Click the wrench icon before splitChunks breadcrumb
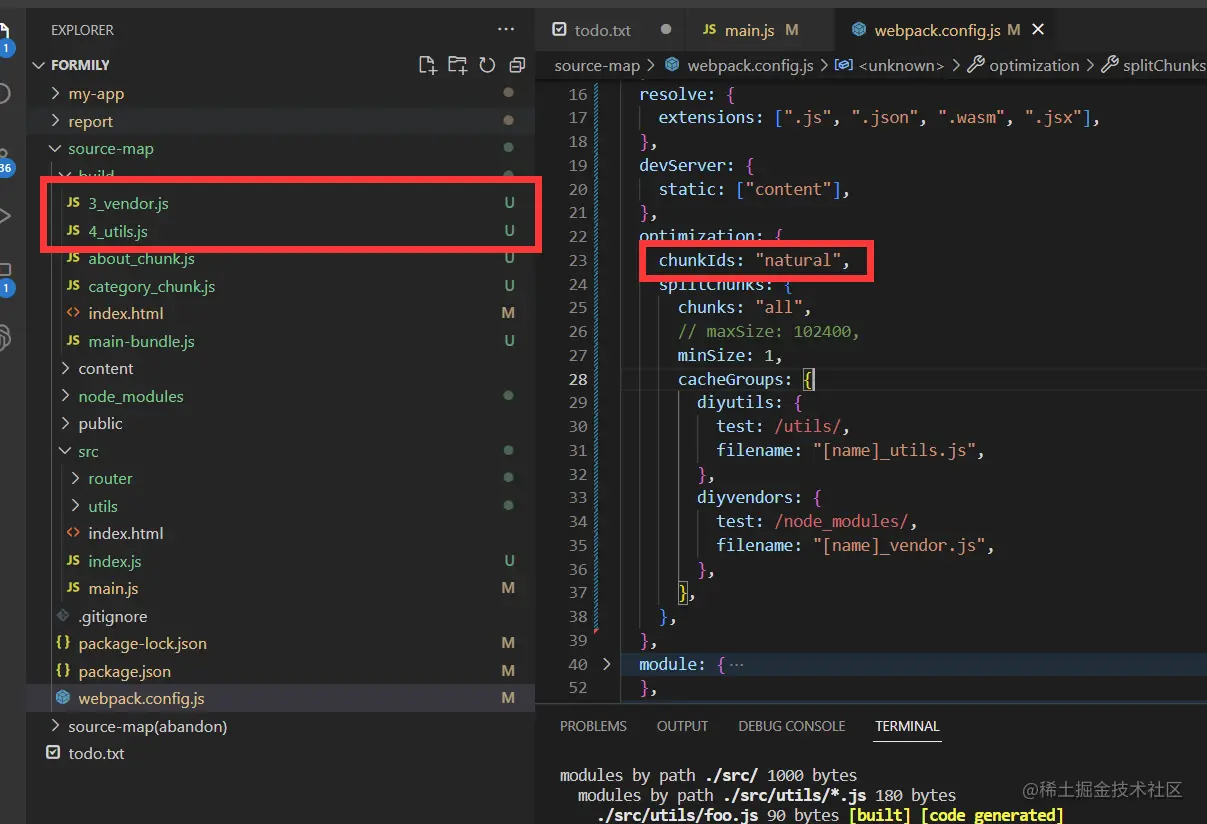This screenshot has width=1207, height=824. click(1109, 65)
